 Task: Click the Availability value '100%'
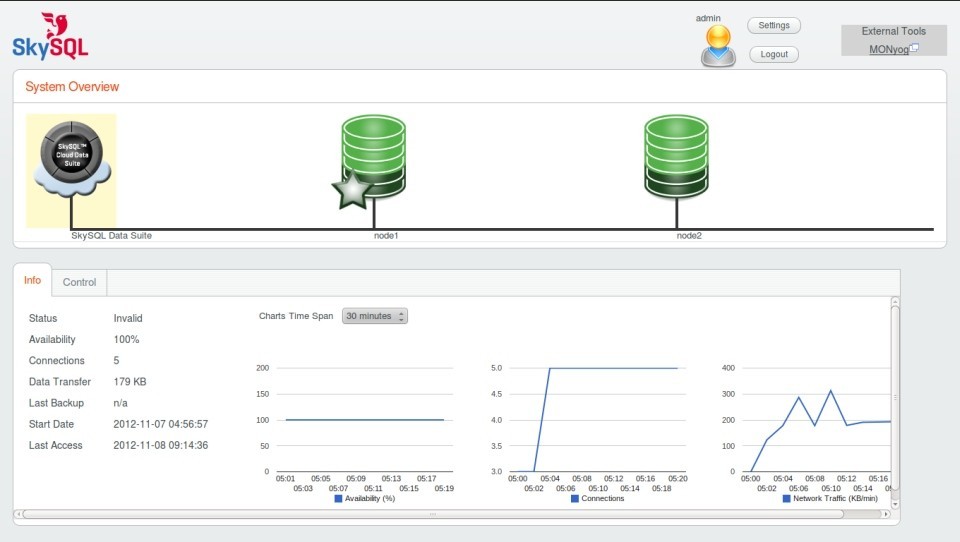click(x=126, y=339)
